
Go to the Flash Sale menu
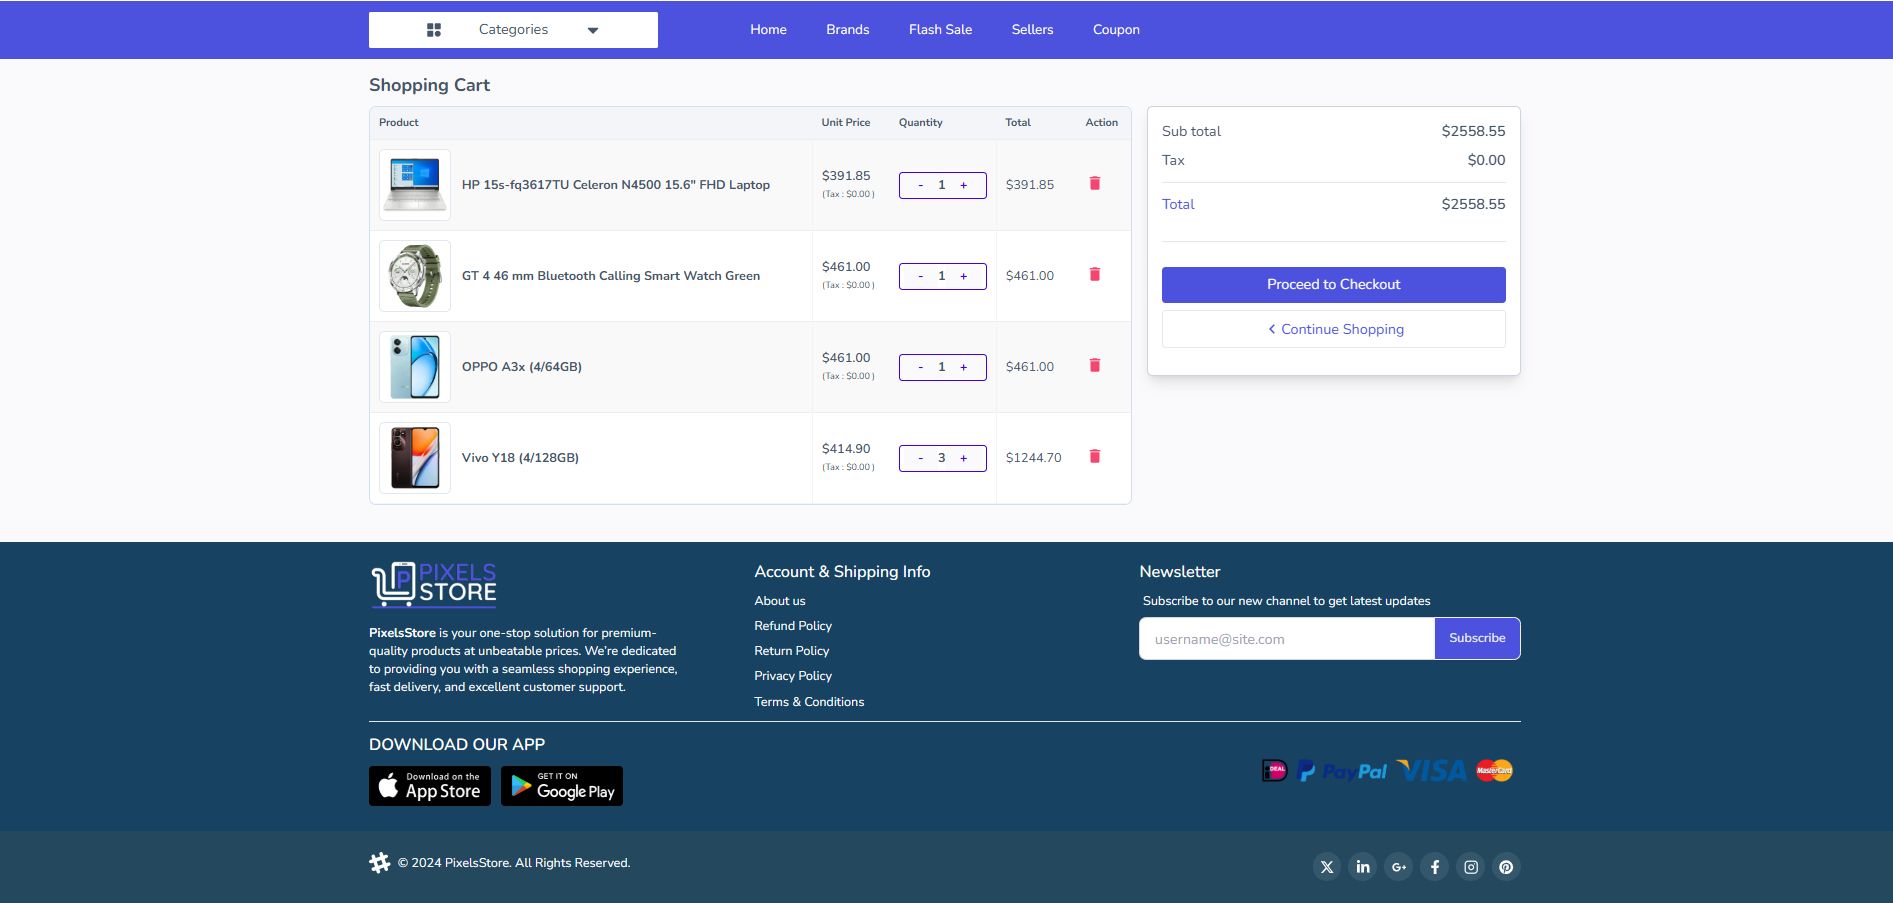click(940, 30)
